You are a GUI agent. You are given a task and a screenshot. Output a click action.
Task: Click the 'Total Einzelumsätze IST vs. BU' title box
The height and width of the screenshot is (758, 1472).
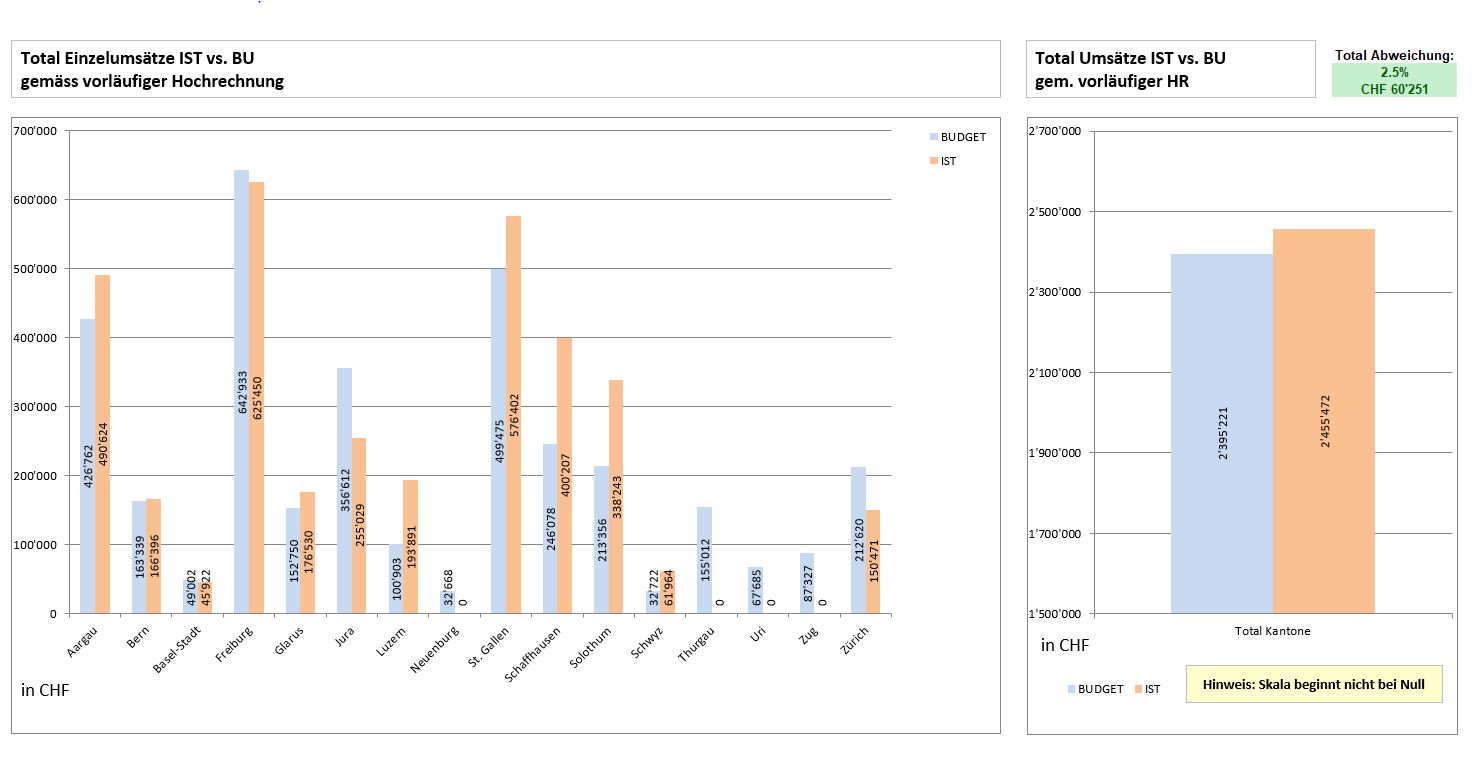pyautogui.click(x=505, y=69)
